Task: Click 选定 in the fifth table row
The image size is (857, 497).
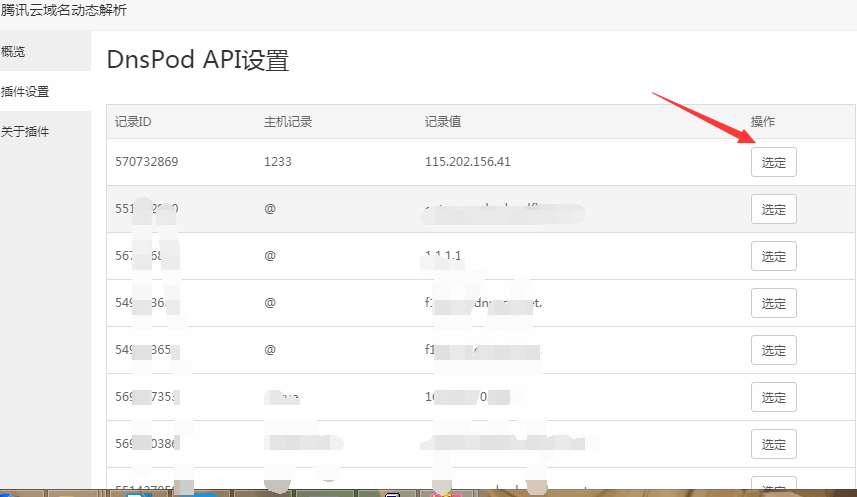Action: pos(773,350)
